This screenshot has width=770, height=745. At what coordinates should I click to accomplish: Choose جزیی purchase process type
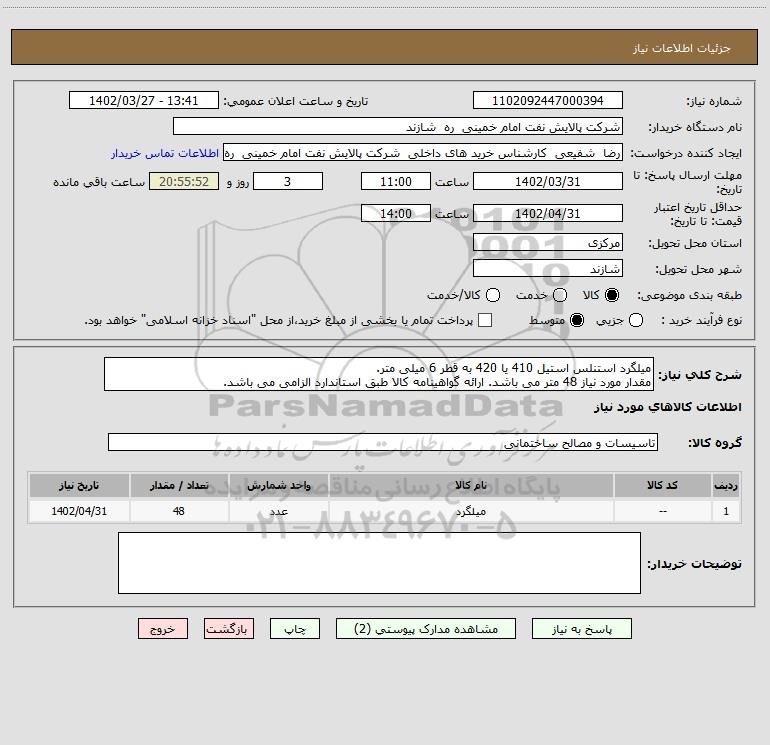click(636, 321)
